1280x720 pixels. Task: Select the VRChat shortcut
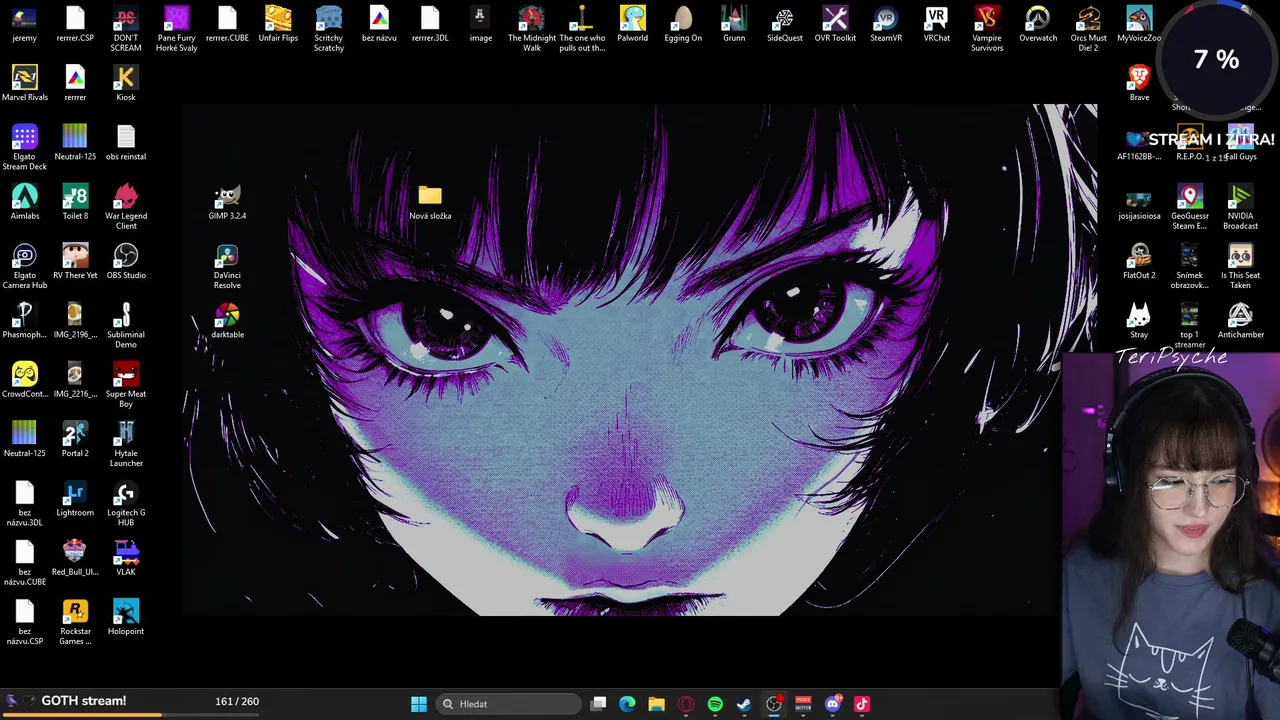[x=936, y=24]
